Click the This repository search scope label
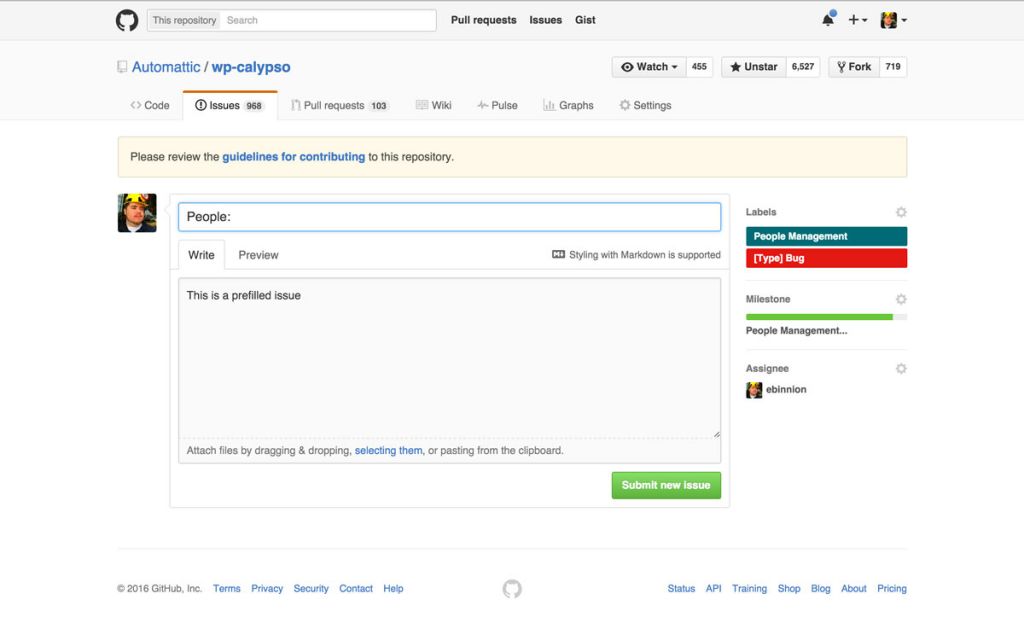Viewport: 1024px width, 640px height. point(184,20)
